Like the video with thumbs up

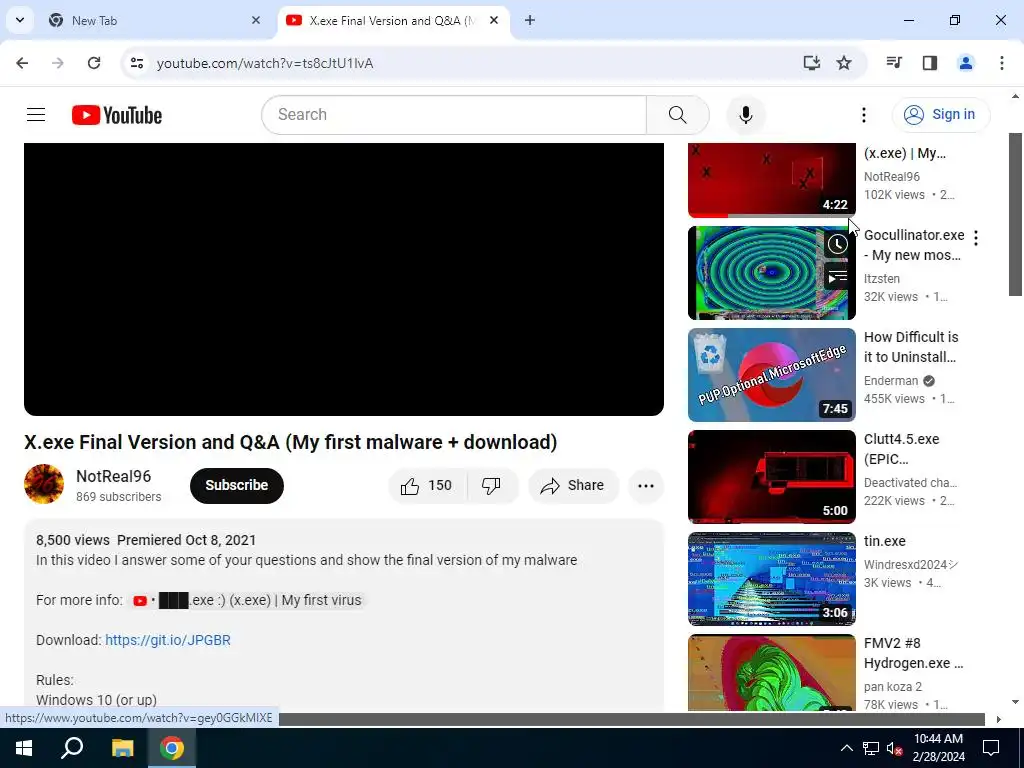(427, 485)
